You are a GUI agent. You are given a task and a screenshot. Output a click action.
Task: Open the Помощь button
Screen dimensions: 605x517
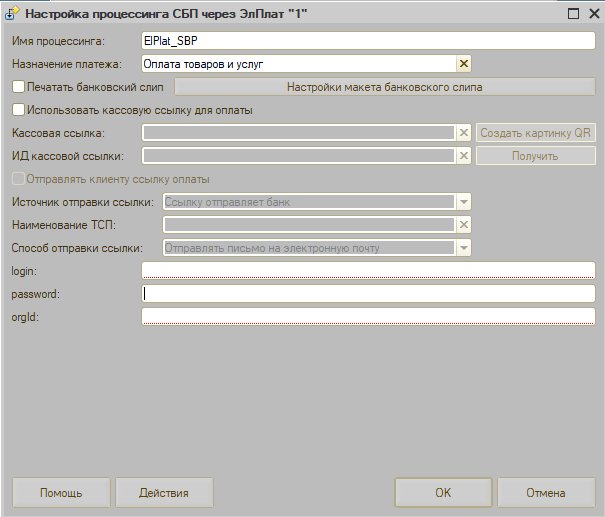(61, 493)
